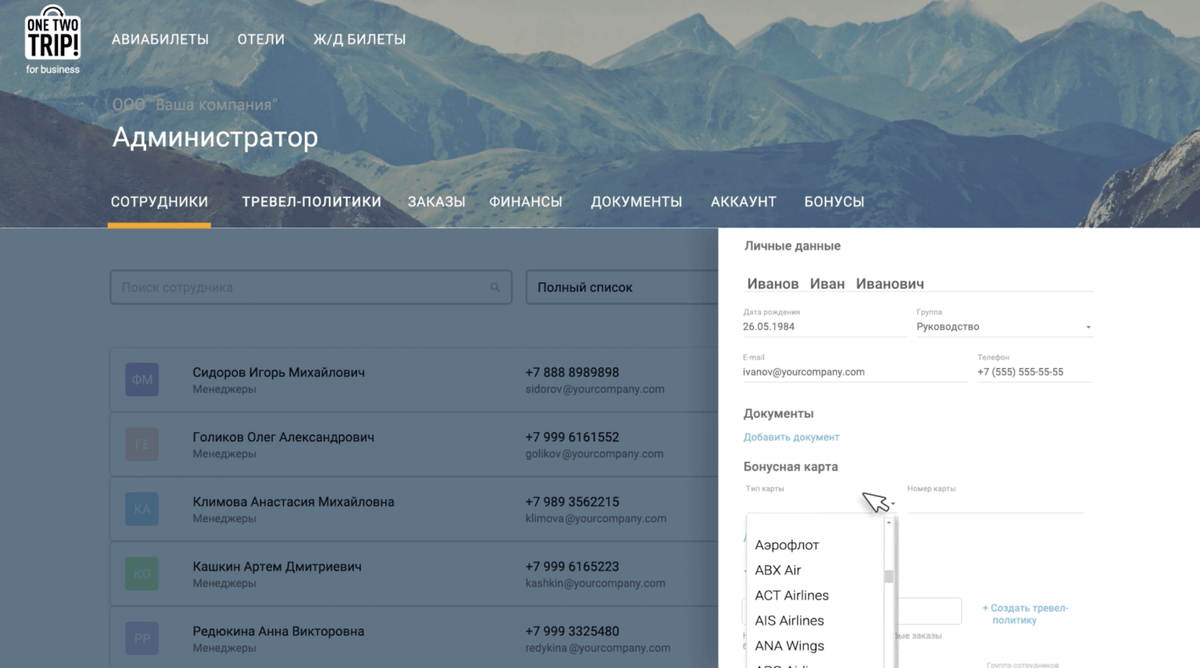Click the Телефон field
The width and height of the screenshot is (1200, 668).
[1035, 372]
